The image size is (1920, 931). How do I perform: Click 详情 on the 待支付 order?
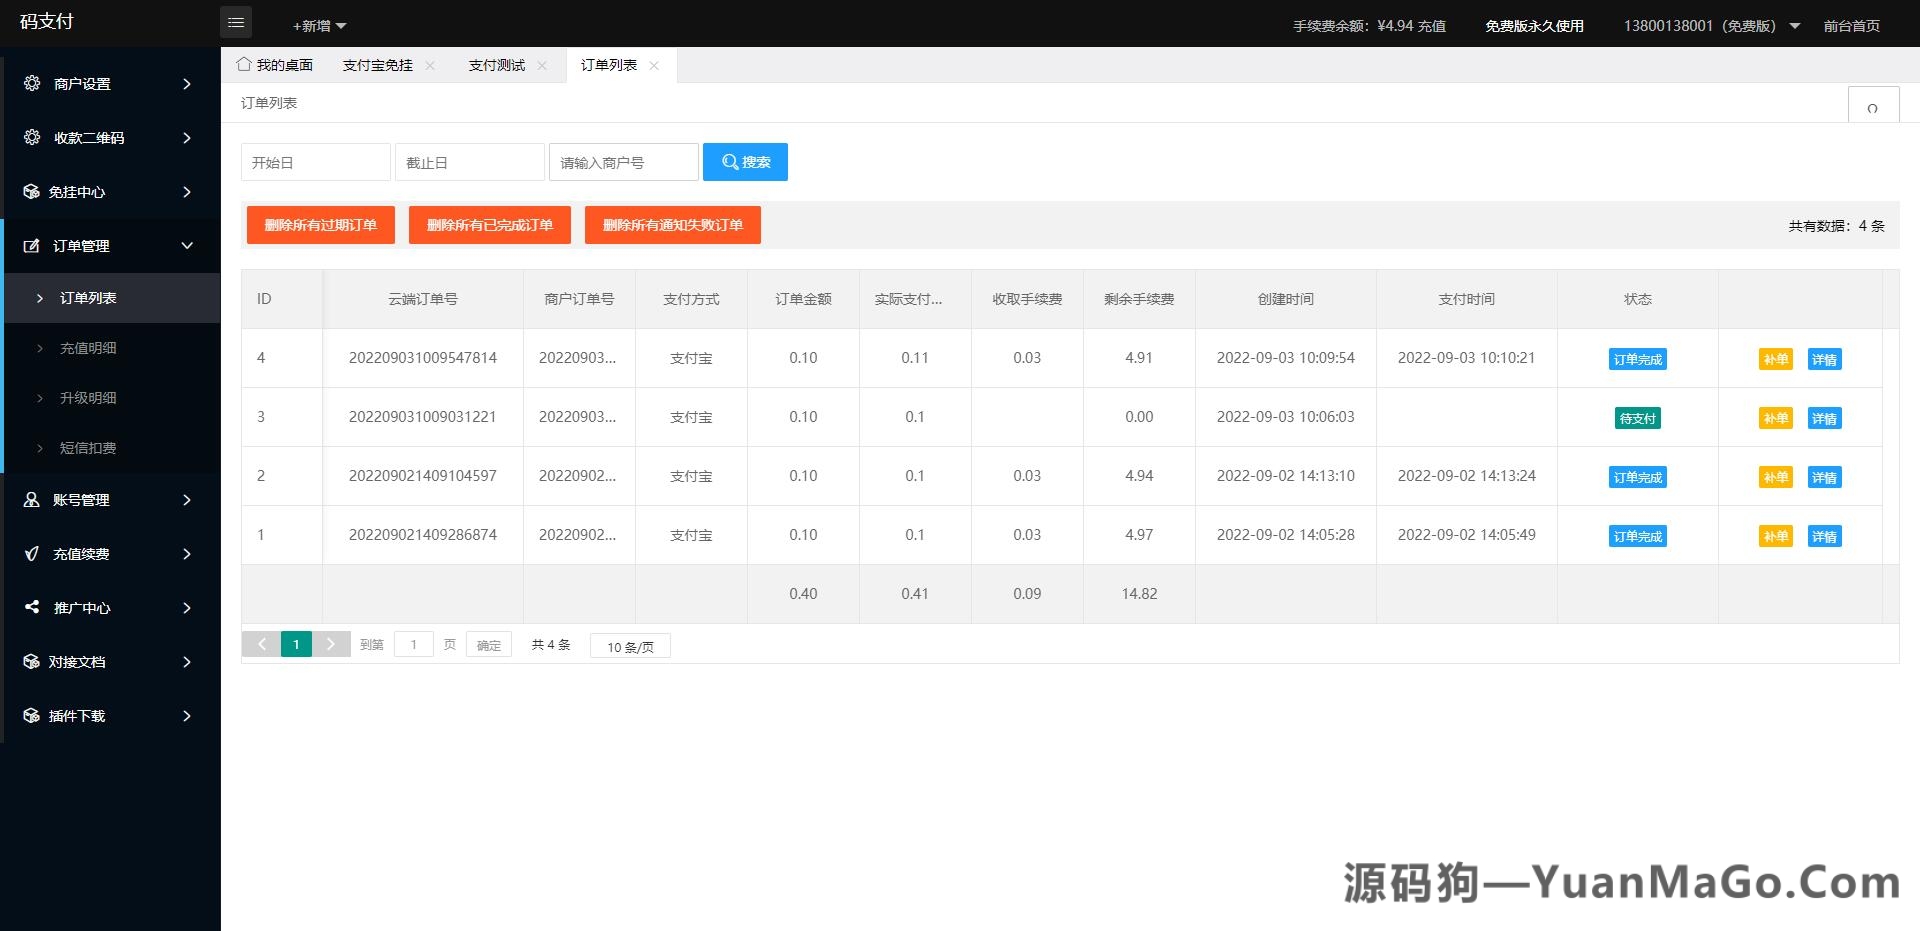pos(1824,418)
